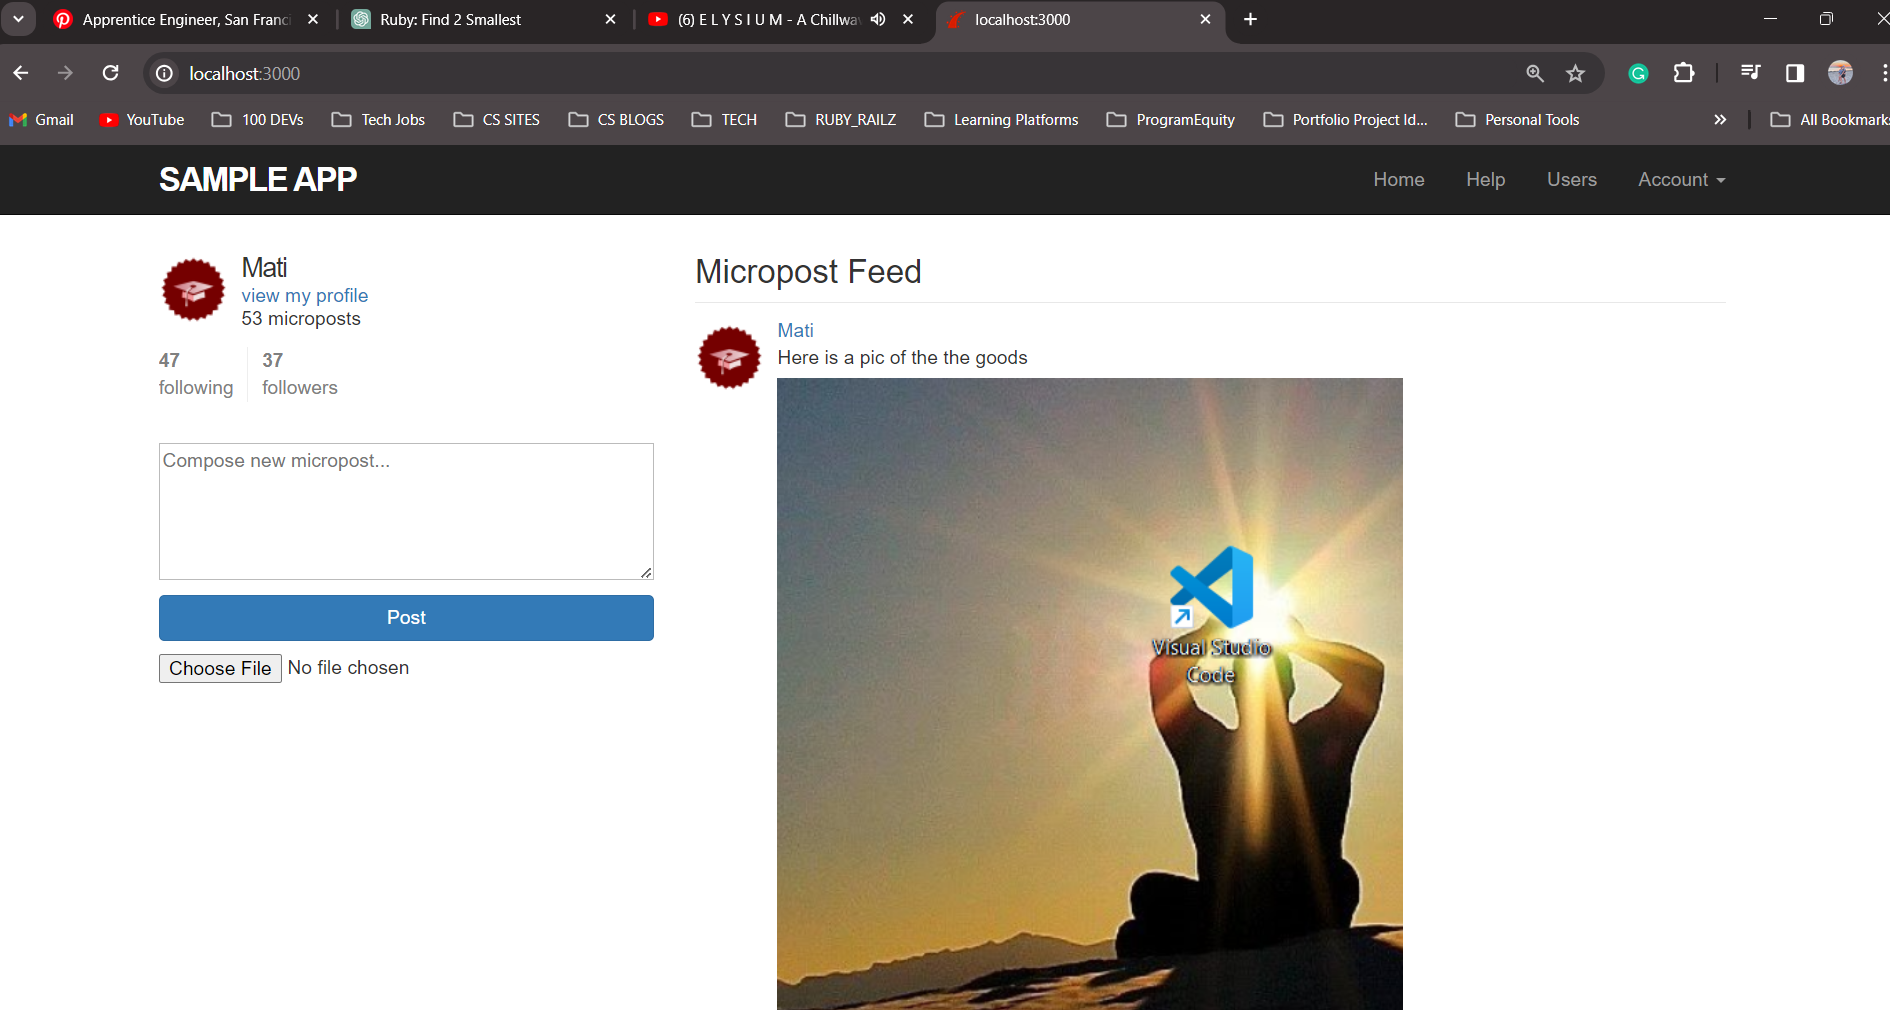Open the CS BLOGS bookmark folder
Viewport: 1890px width, 1010px height.
coord(616,119)
